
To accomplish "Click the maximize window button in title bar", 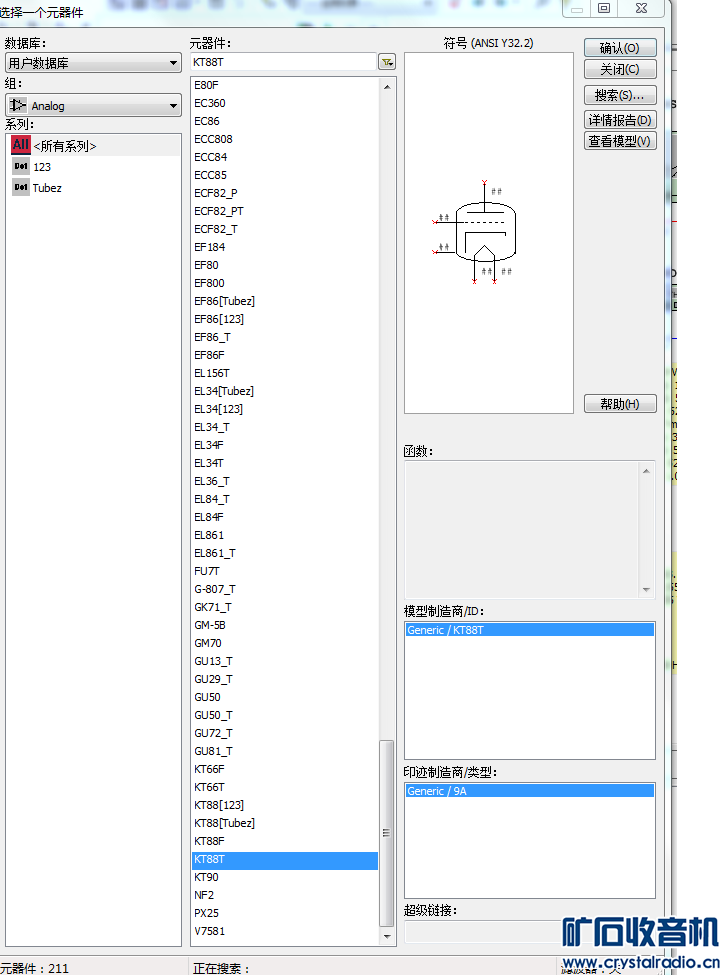I will [x=604, y=8].
